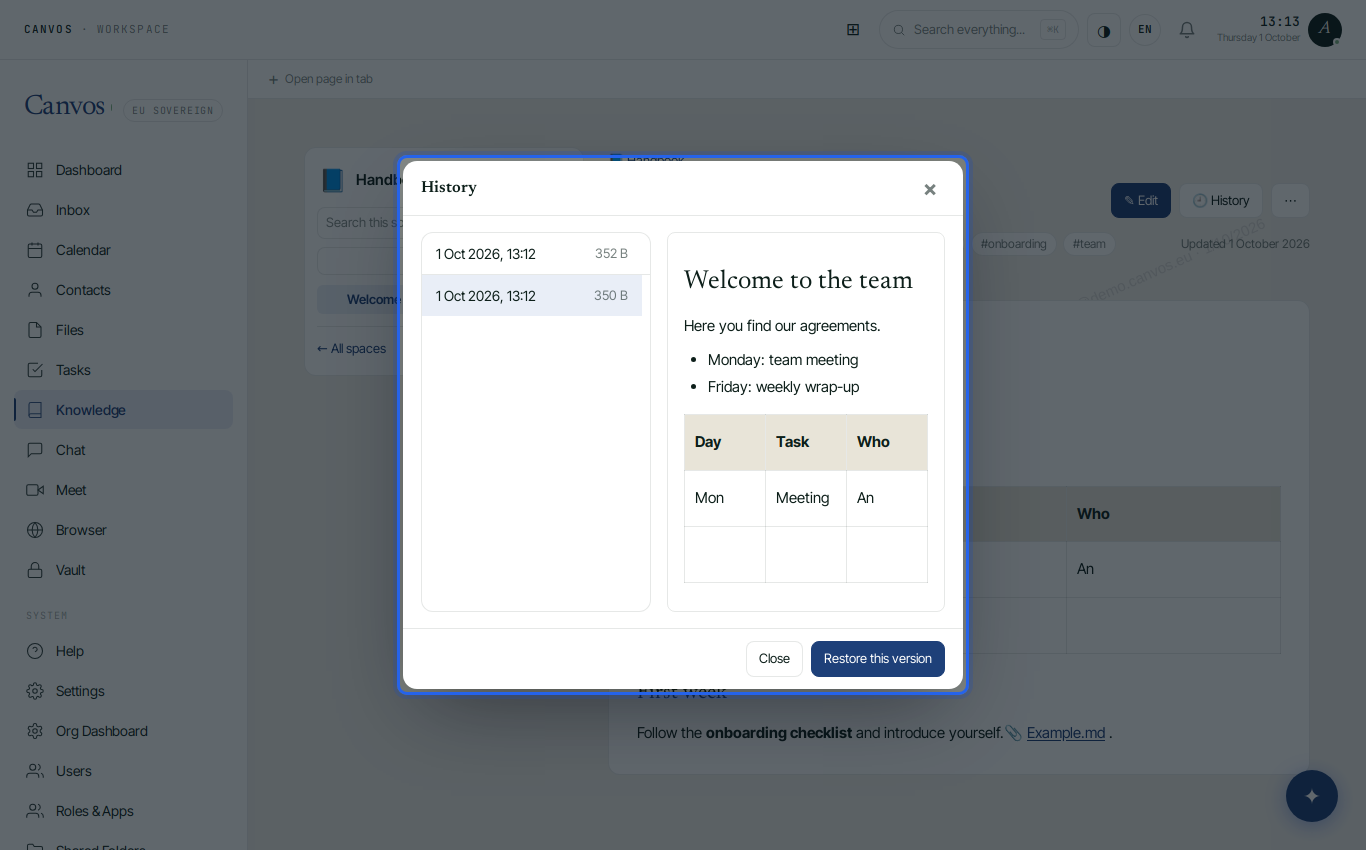Open the Tasks checkmark icon

pos(35,370)
